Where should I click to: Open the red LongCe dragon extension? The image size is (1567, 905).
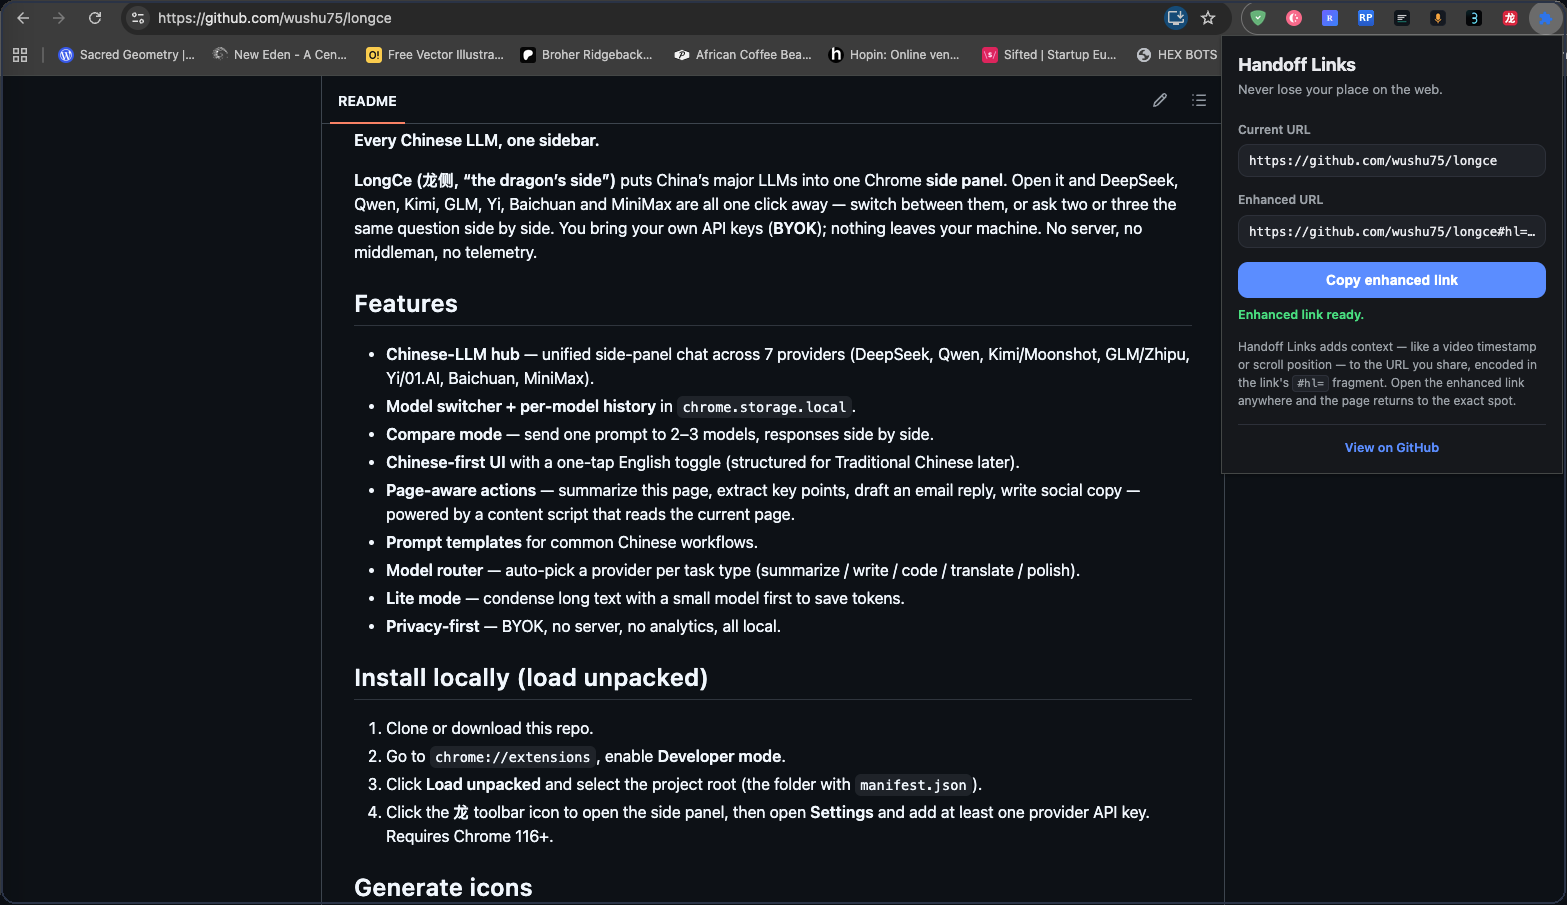[1510, 18]
